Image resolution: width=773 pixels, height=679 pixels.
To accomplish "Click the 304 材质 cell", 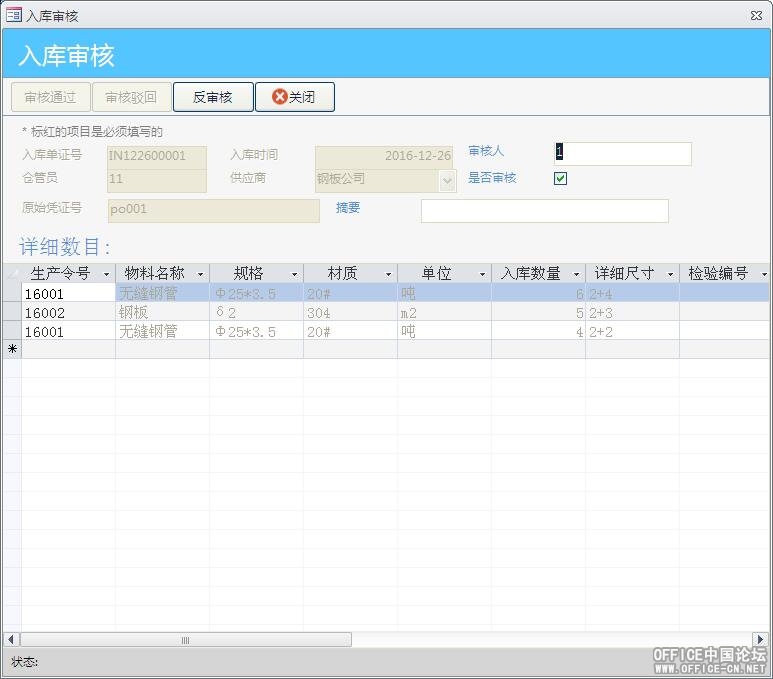I will coord(351,312).
